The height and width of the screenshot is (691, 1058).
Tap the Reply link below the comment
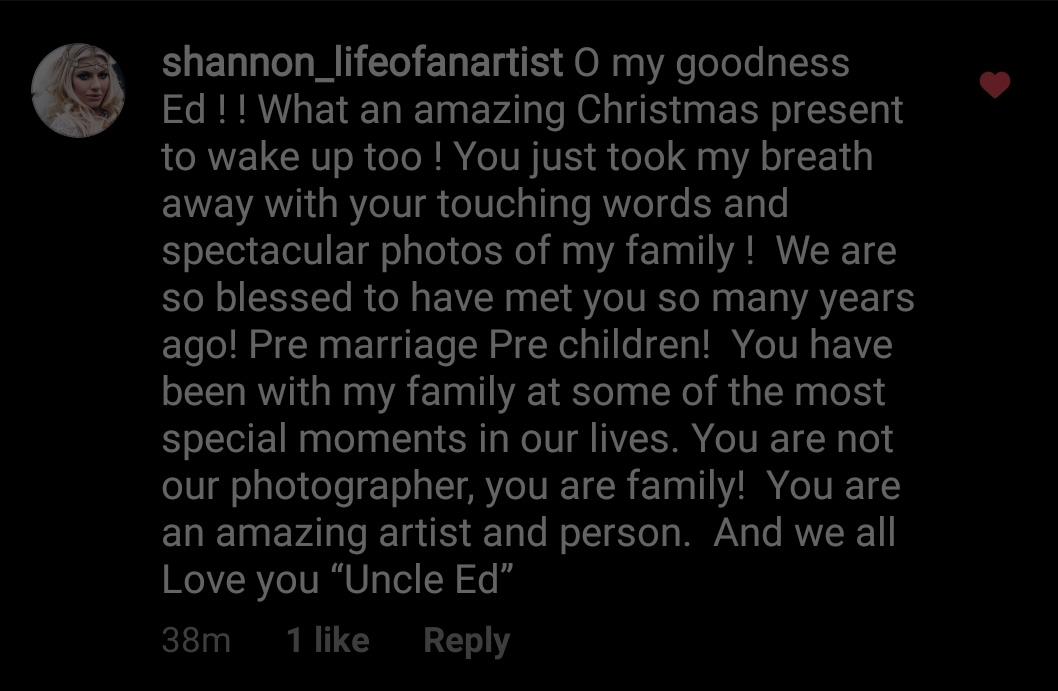point(466,640)
